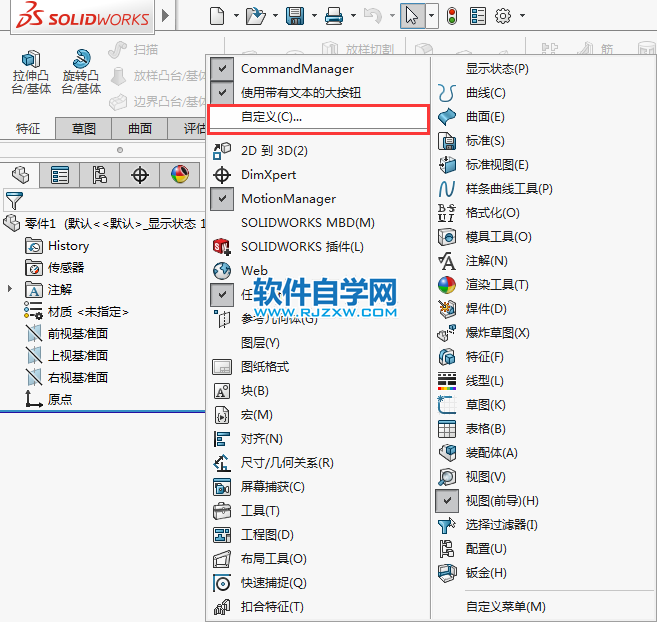Viewport: 657px width, 622px height.
Task: Click the Rebuild traffic light icon
Action: click(x=452, y=16)
